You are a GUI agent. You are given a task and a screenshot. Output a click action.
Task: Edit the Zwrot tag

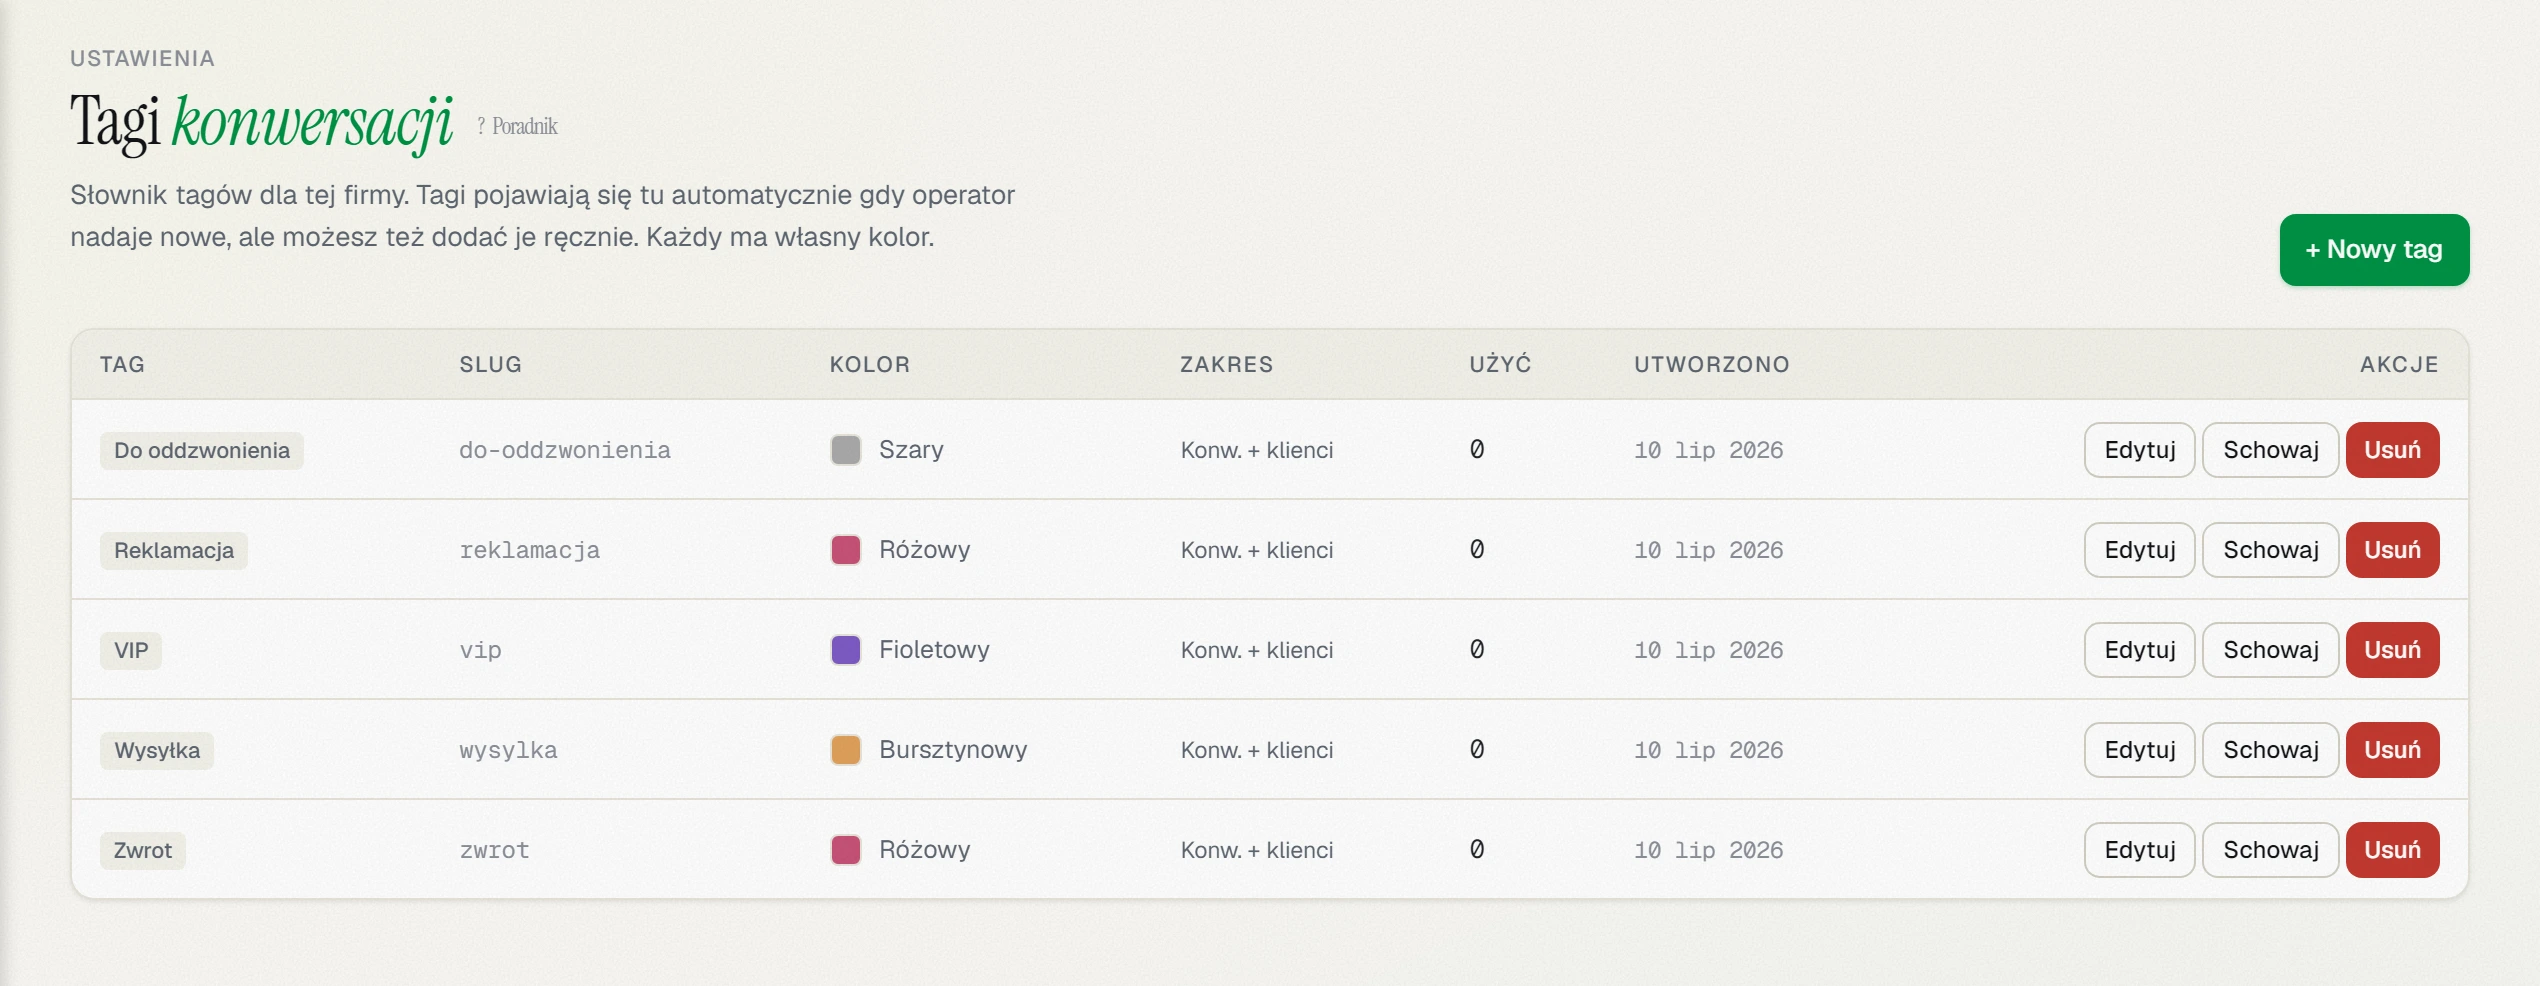[x=2139, y=850]
